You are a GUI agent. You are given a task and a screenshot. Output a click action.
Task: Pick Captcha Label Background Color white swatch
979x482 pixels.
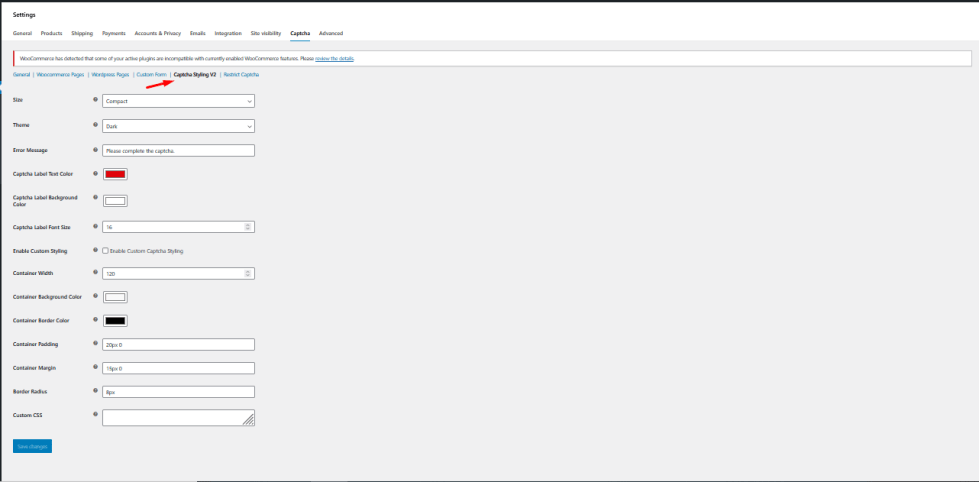[115, 201]
